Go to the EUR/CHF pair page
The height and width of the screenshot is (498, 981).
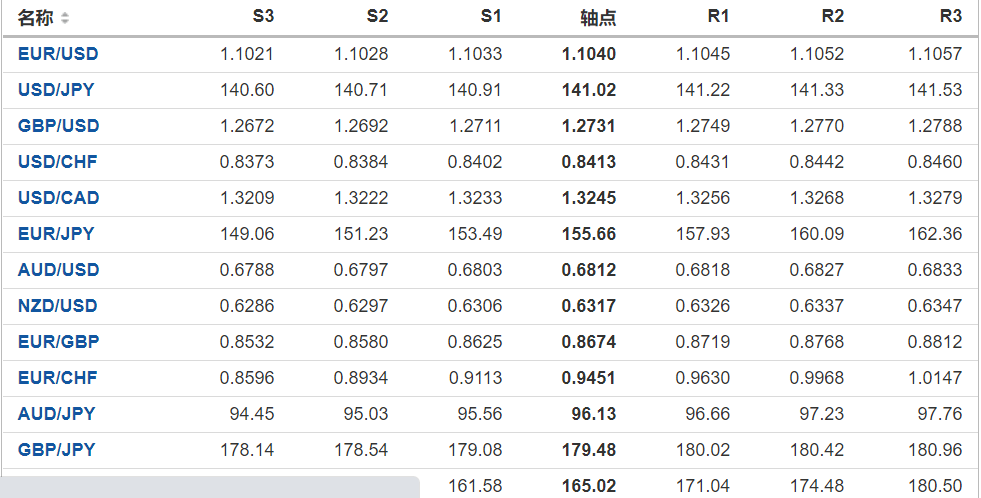57,378
